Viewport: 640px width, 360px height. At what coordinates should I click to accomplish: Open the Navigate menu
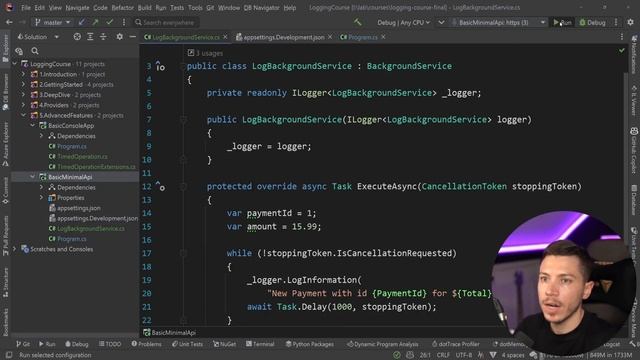[x=77, y=8]
